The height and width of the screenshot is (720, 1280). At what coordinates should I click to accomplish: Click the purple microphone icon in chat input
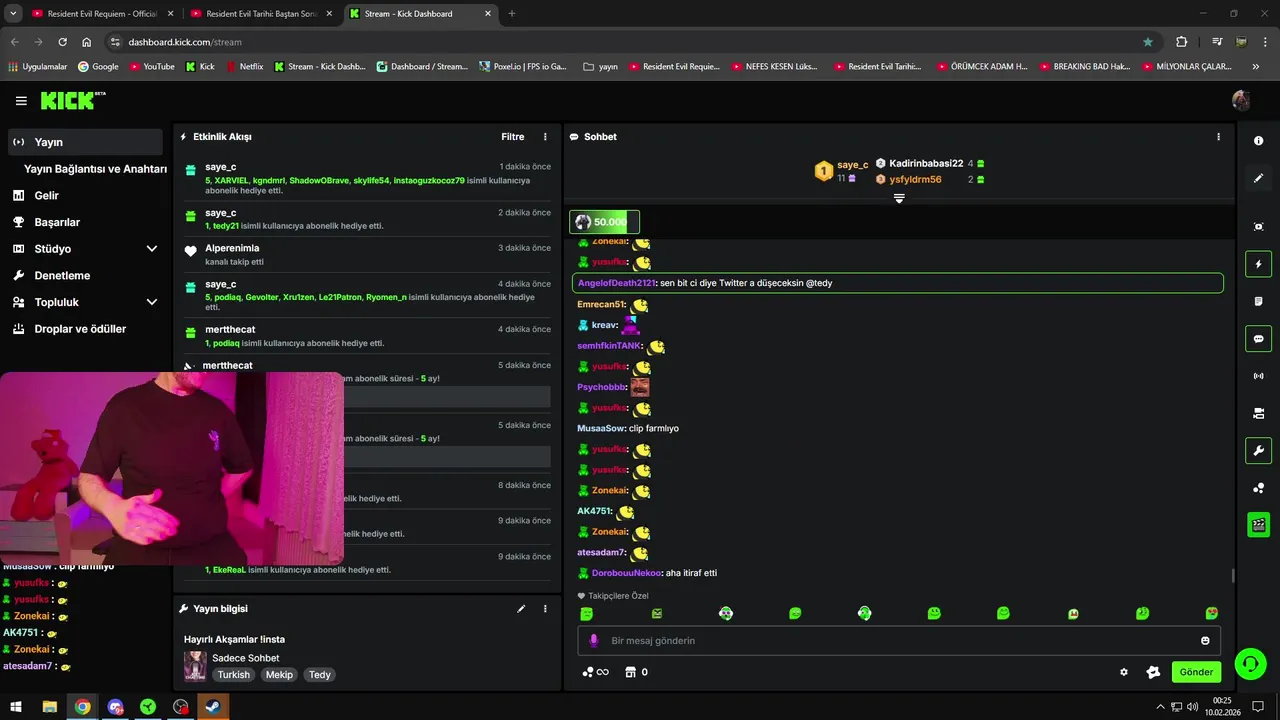[x=594, y=640]
